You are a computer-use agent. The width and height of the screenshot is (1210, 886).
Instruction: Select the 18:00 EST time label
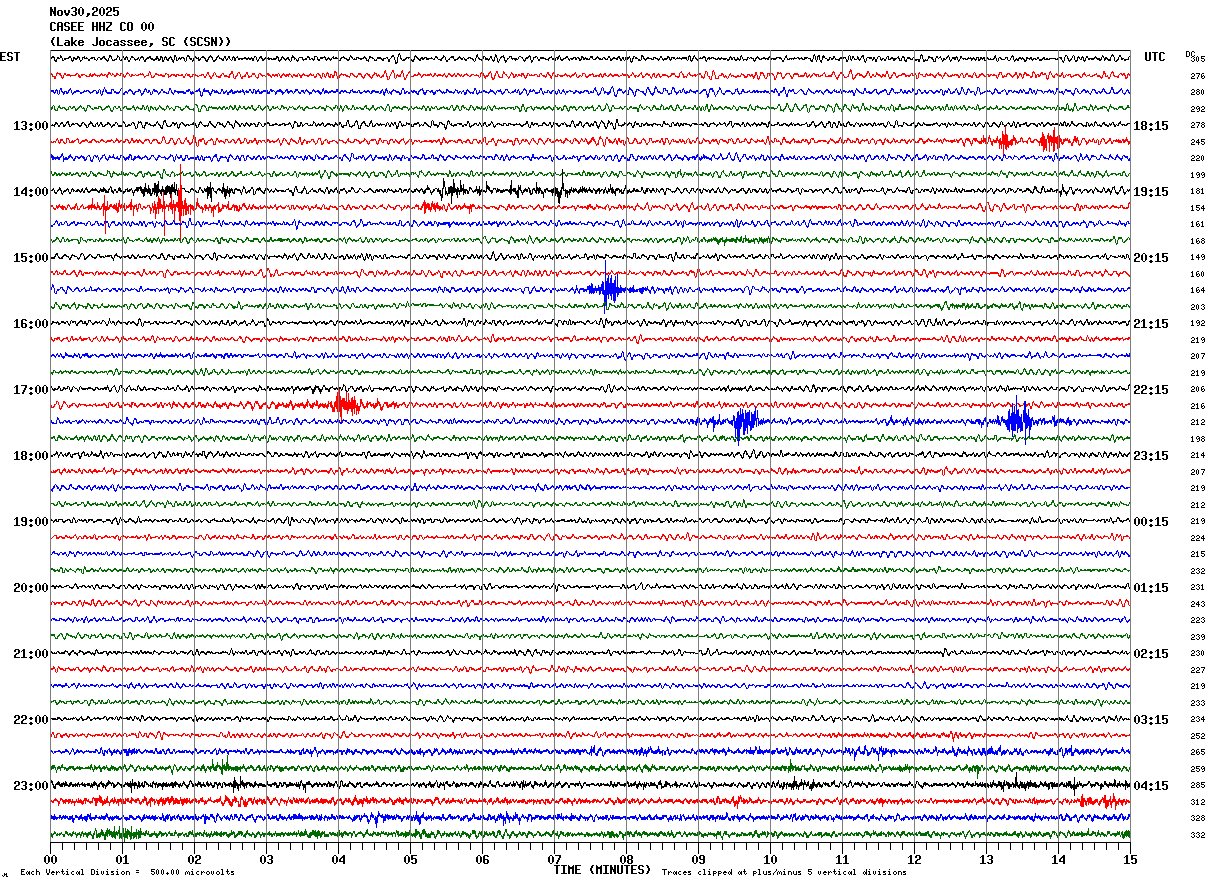coord(30,456)
